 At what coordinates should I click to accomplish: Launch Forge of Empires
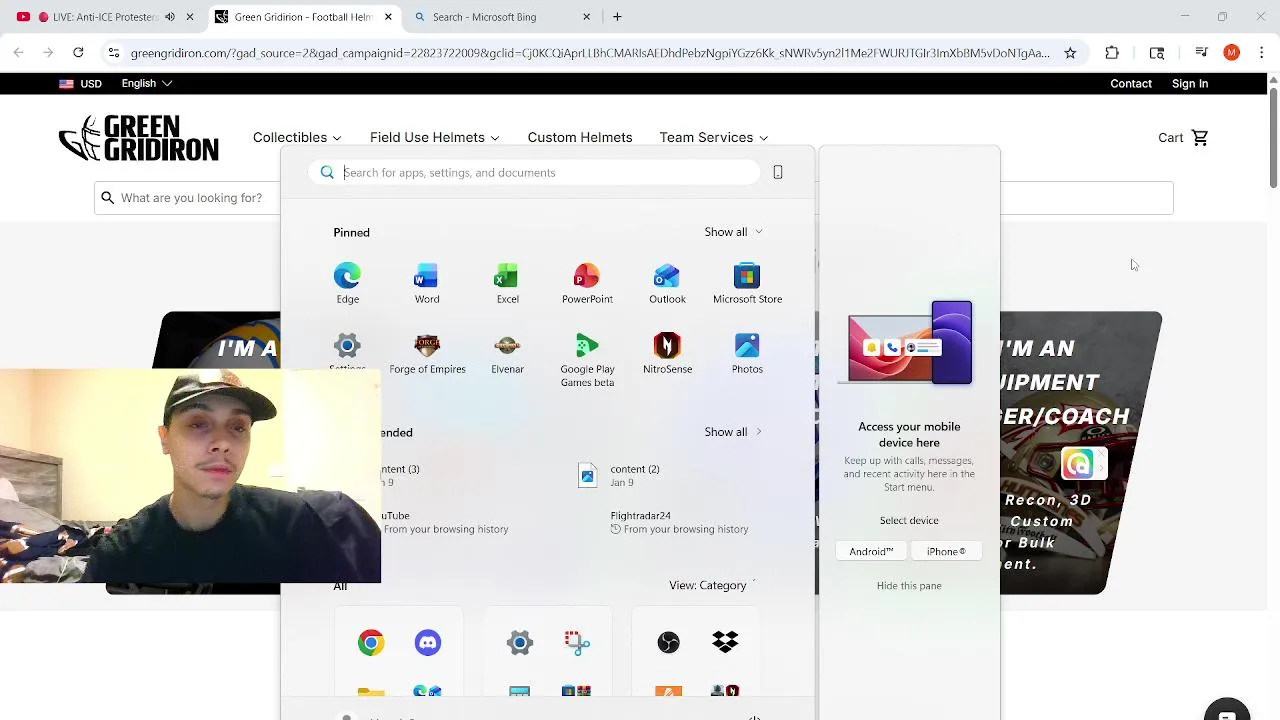click(427, 354)
